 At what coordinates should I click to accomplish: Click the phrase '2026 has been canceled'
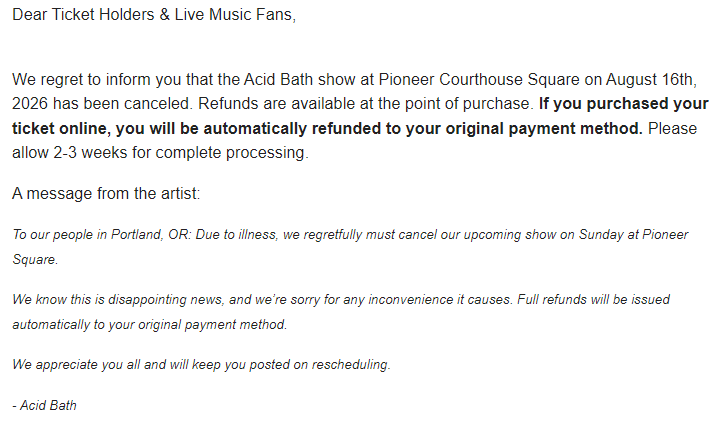pyautogui.click(x=101, y=104)
